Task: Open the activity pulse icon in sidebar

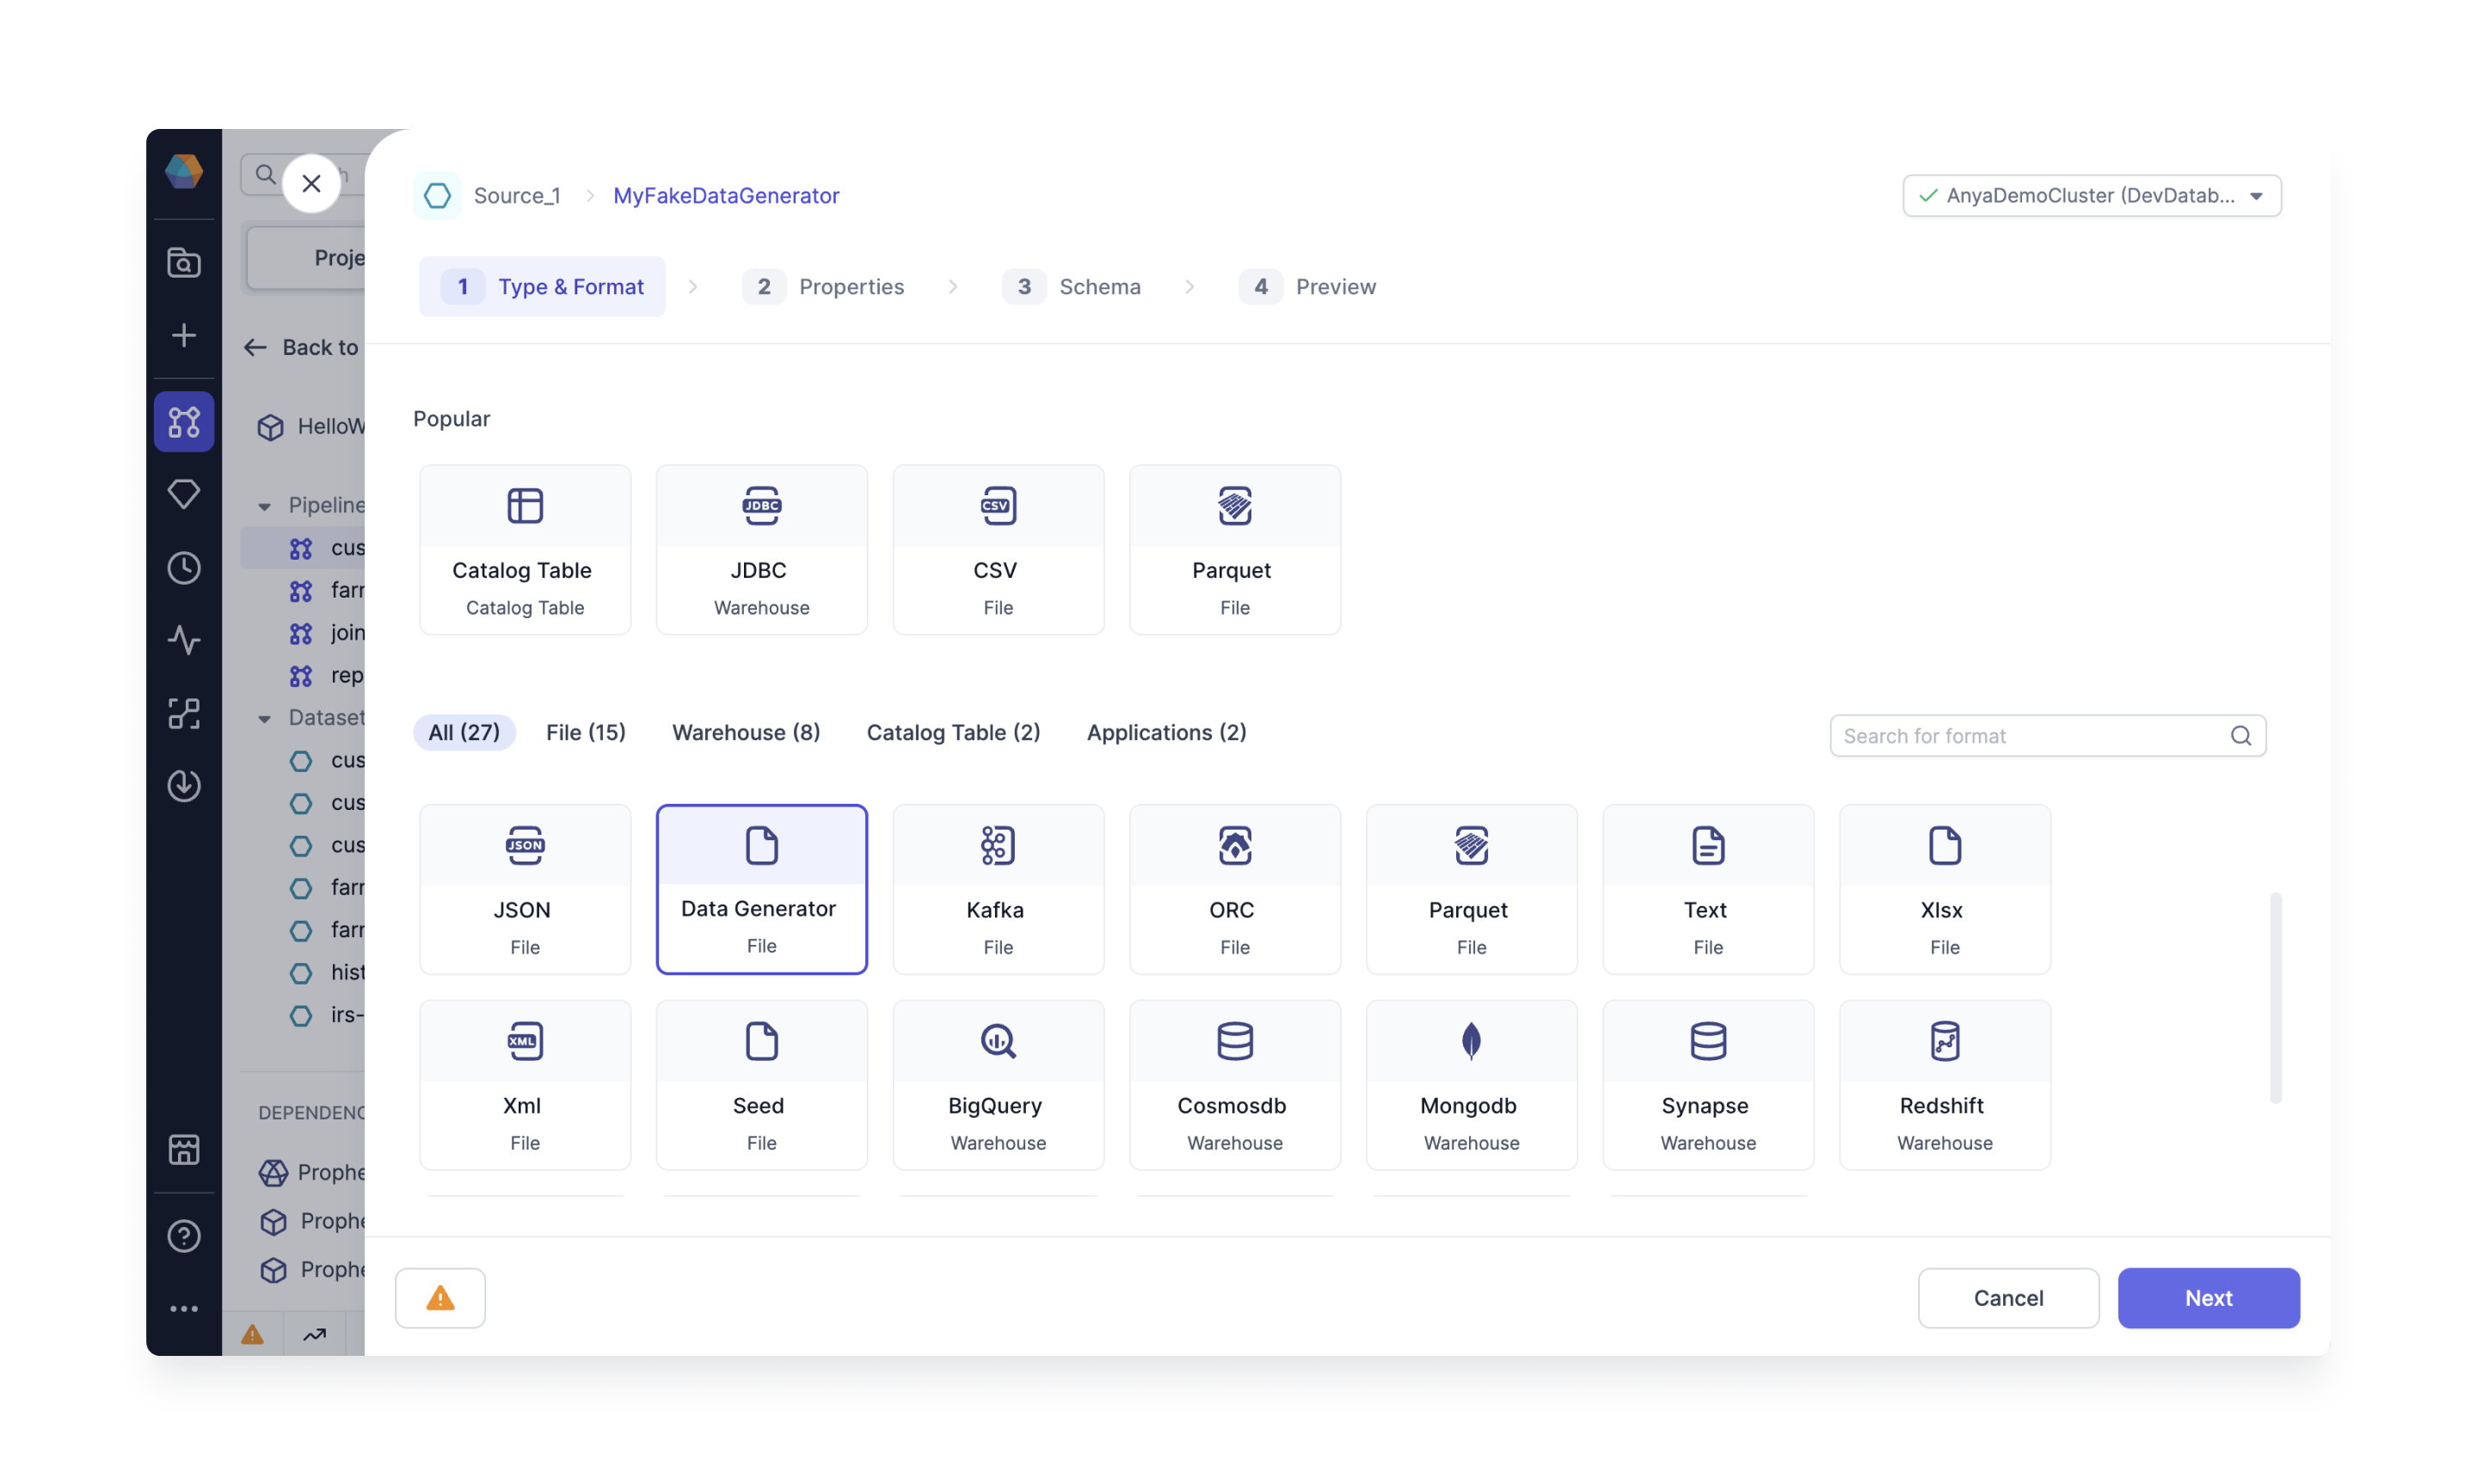Action: pyautogui.click(x=184, y=640)
